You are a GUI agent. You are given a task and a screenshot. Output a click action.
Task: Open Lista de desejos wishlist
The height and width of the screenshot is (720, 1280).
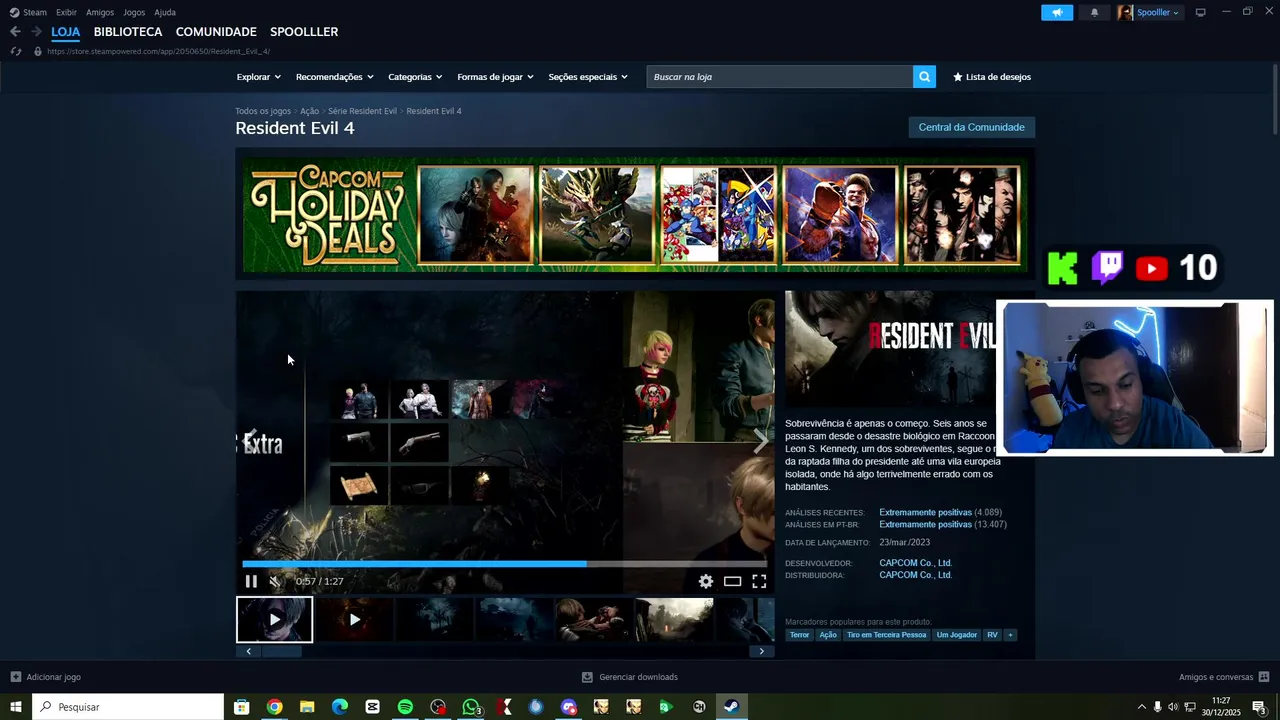click(992, 77)
